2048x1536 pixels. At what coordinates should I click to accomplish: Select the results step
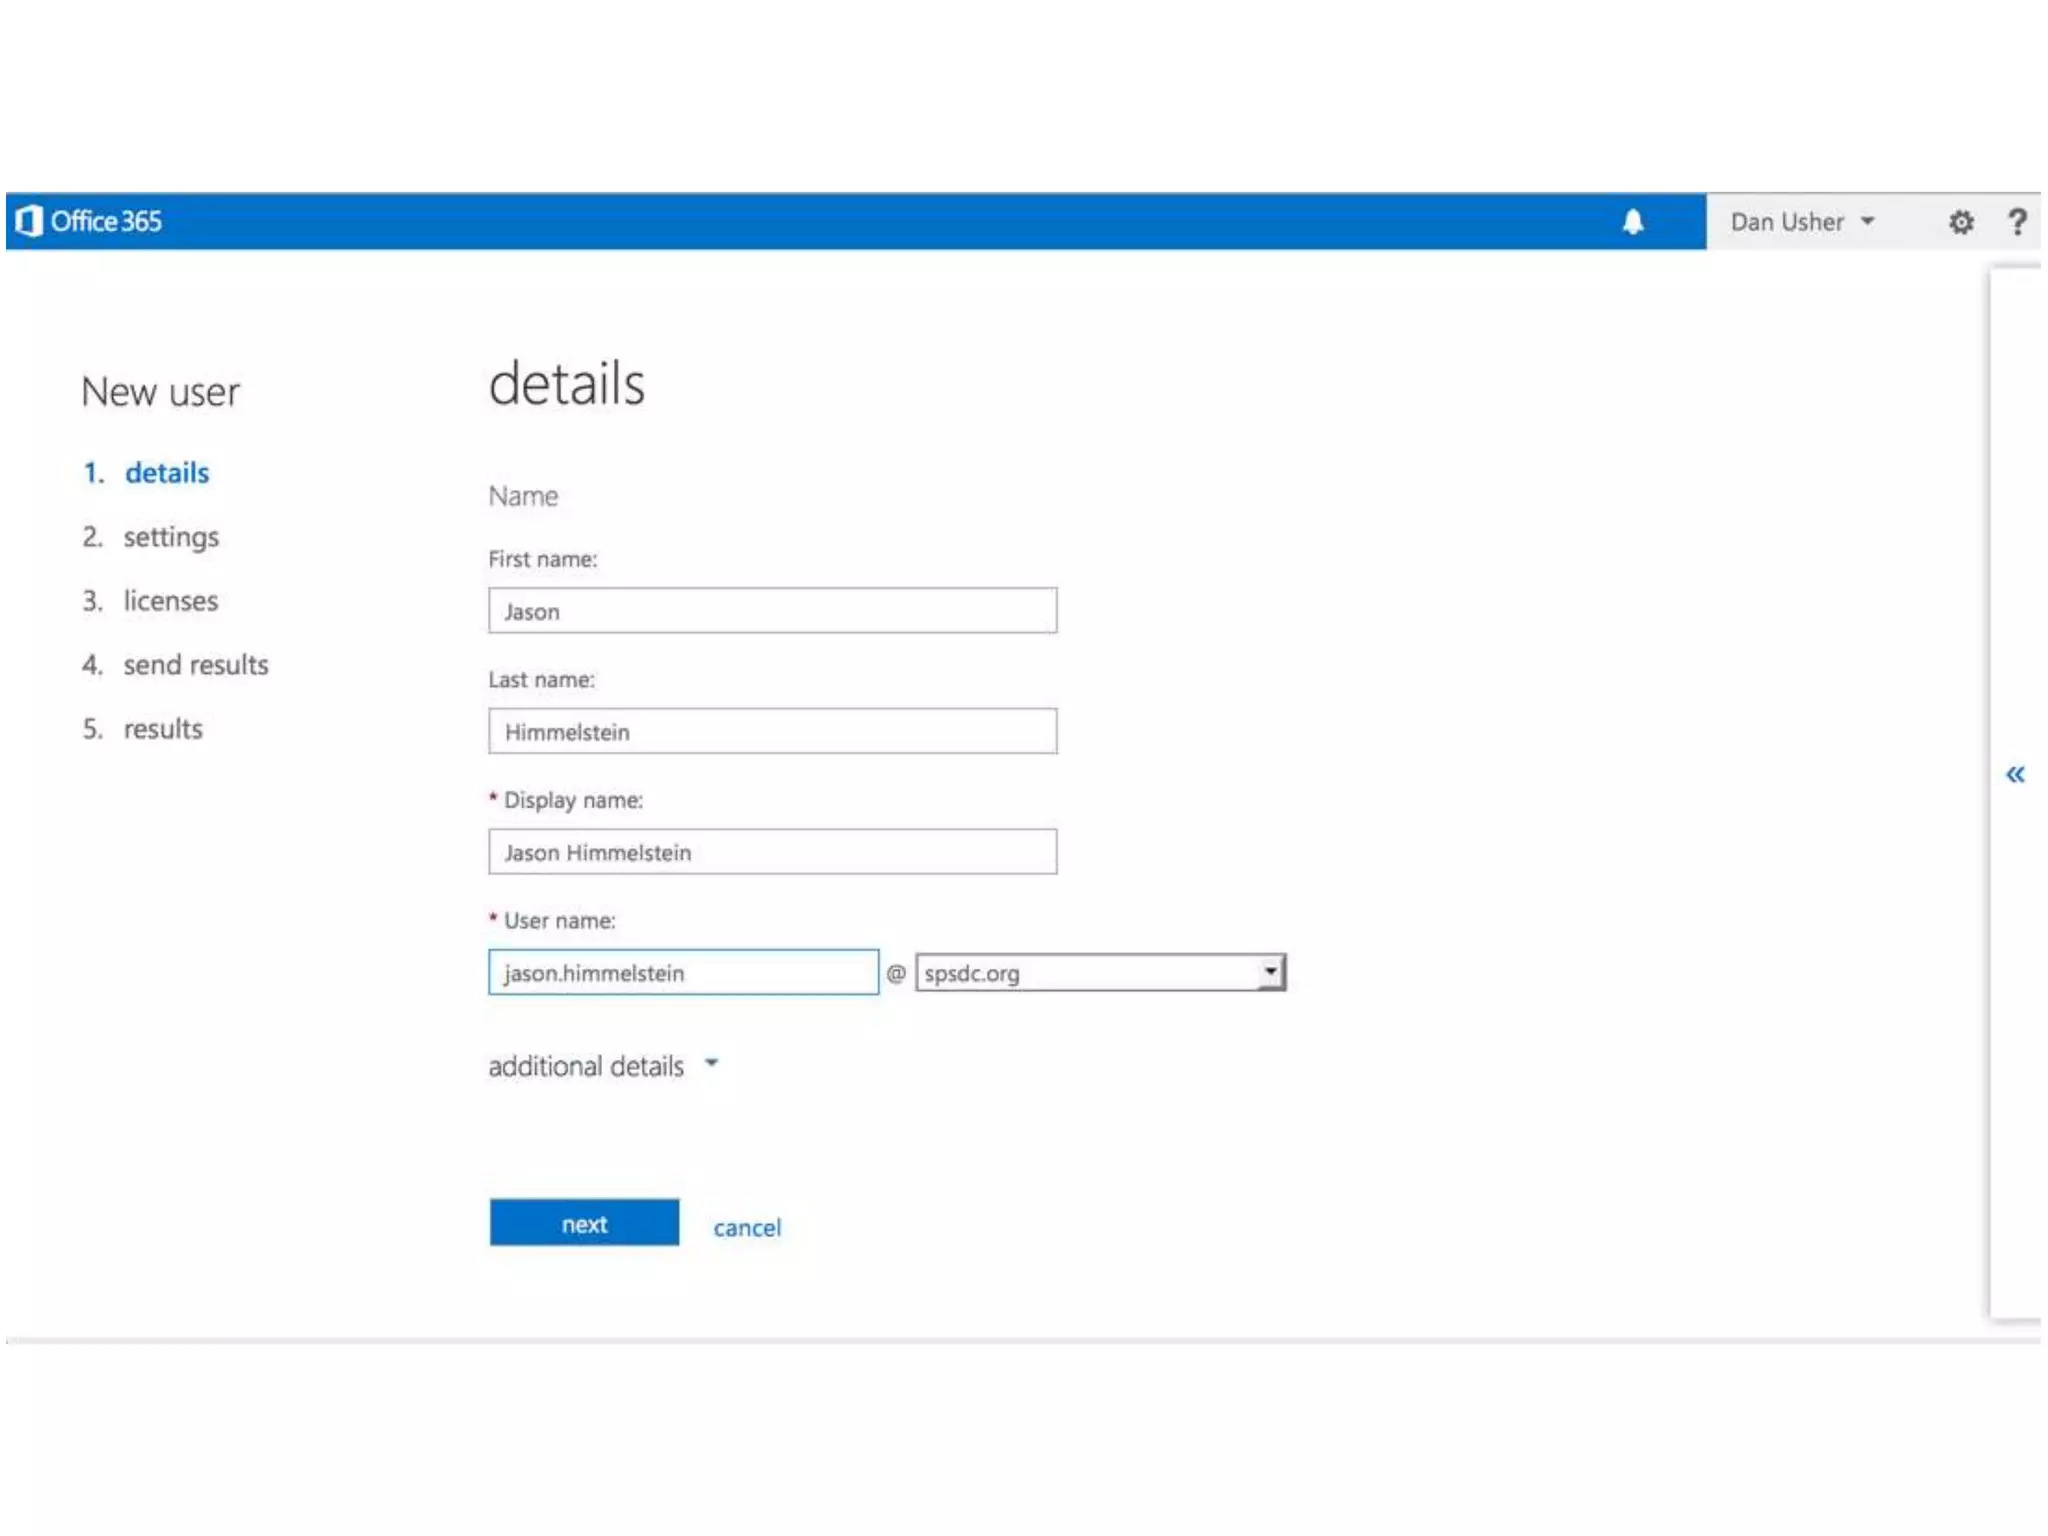[162, 729]
